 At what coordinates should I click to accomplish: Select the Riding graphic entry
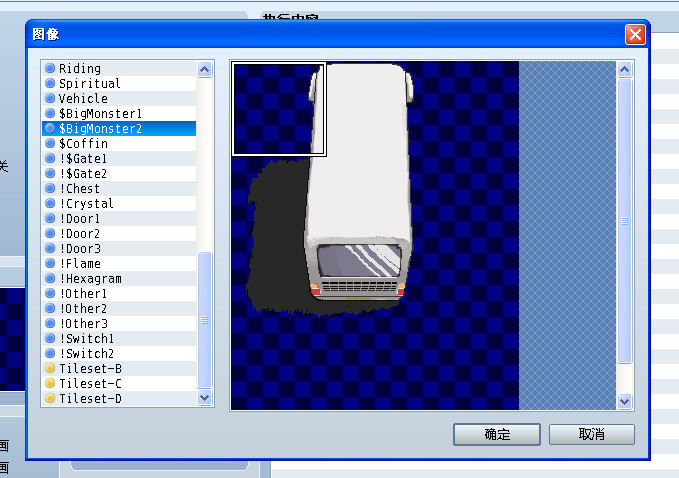point(119,68)
